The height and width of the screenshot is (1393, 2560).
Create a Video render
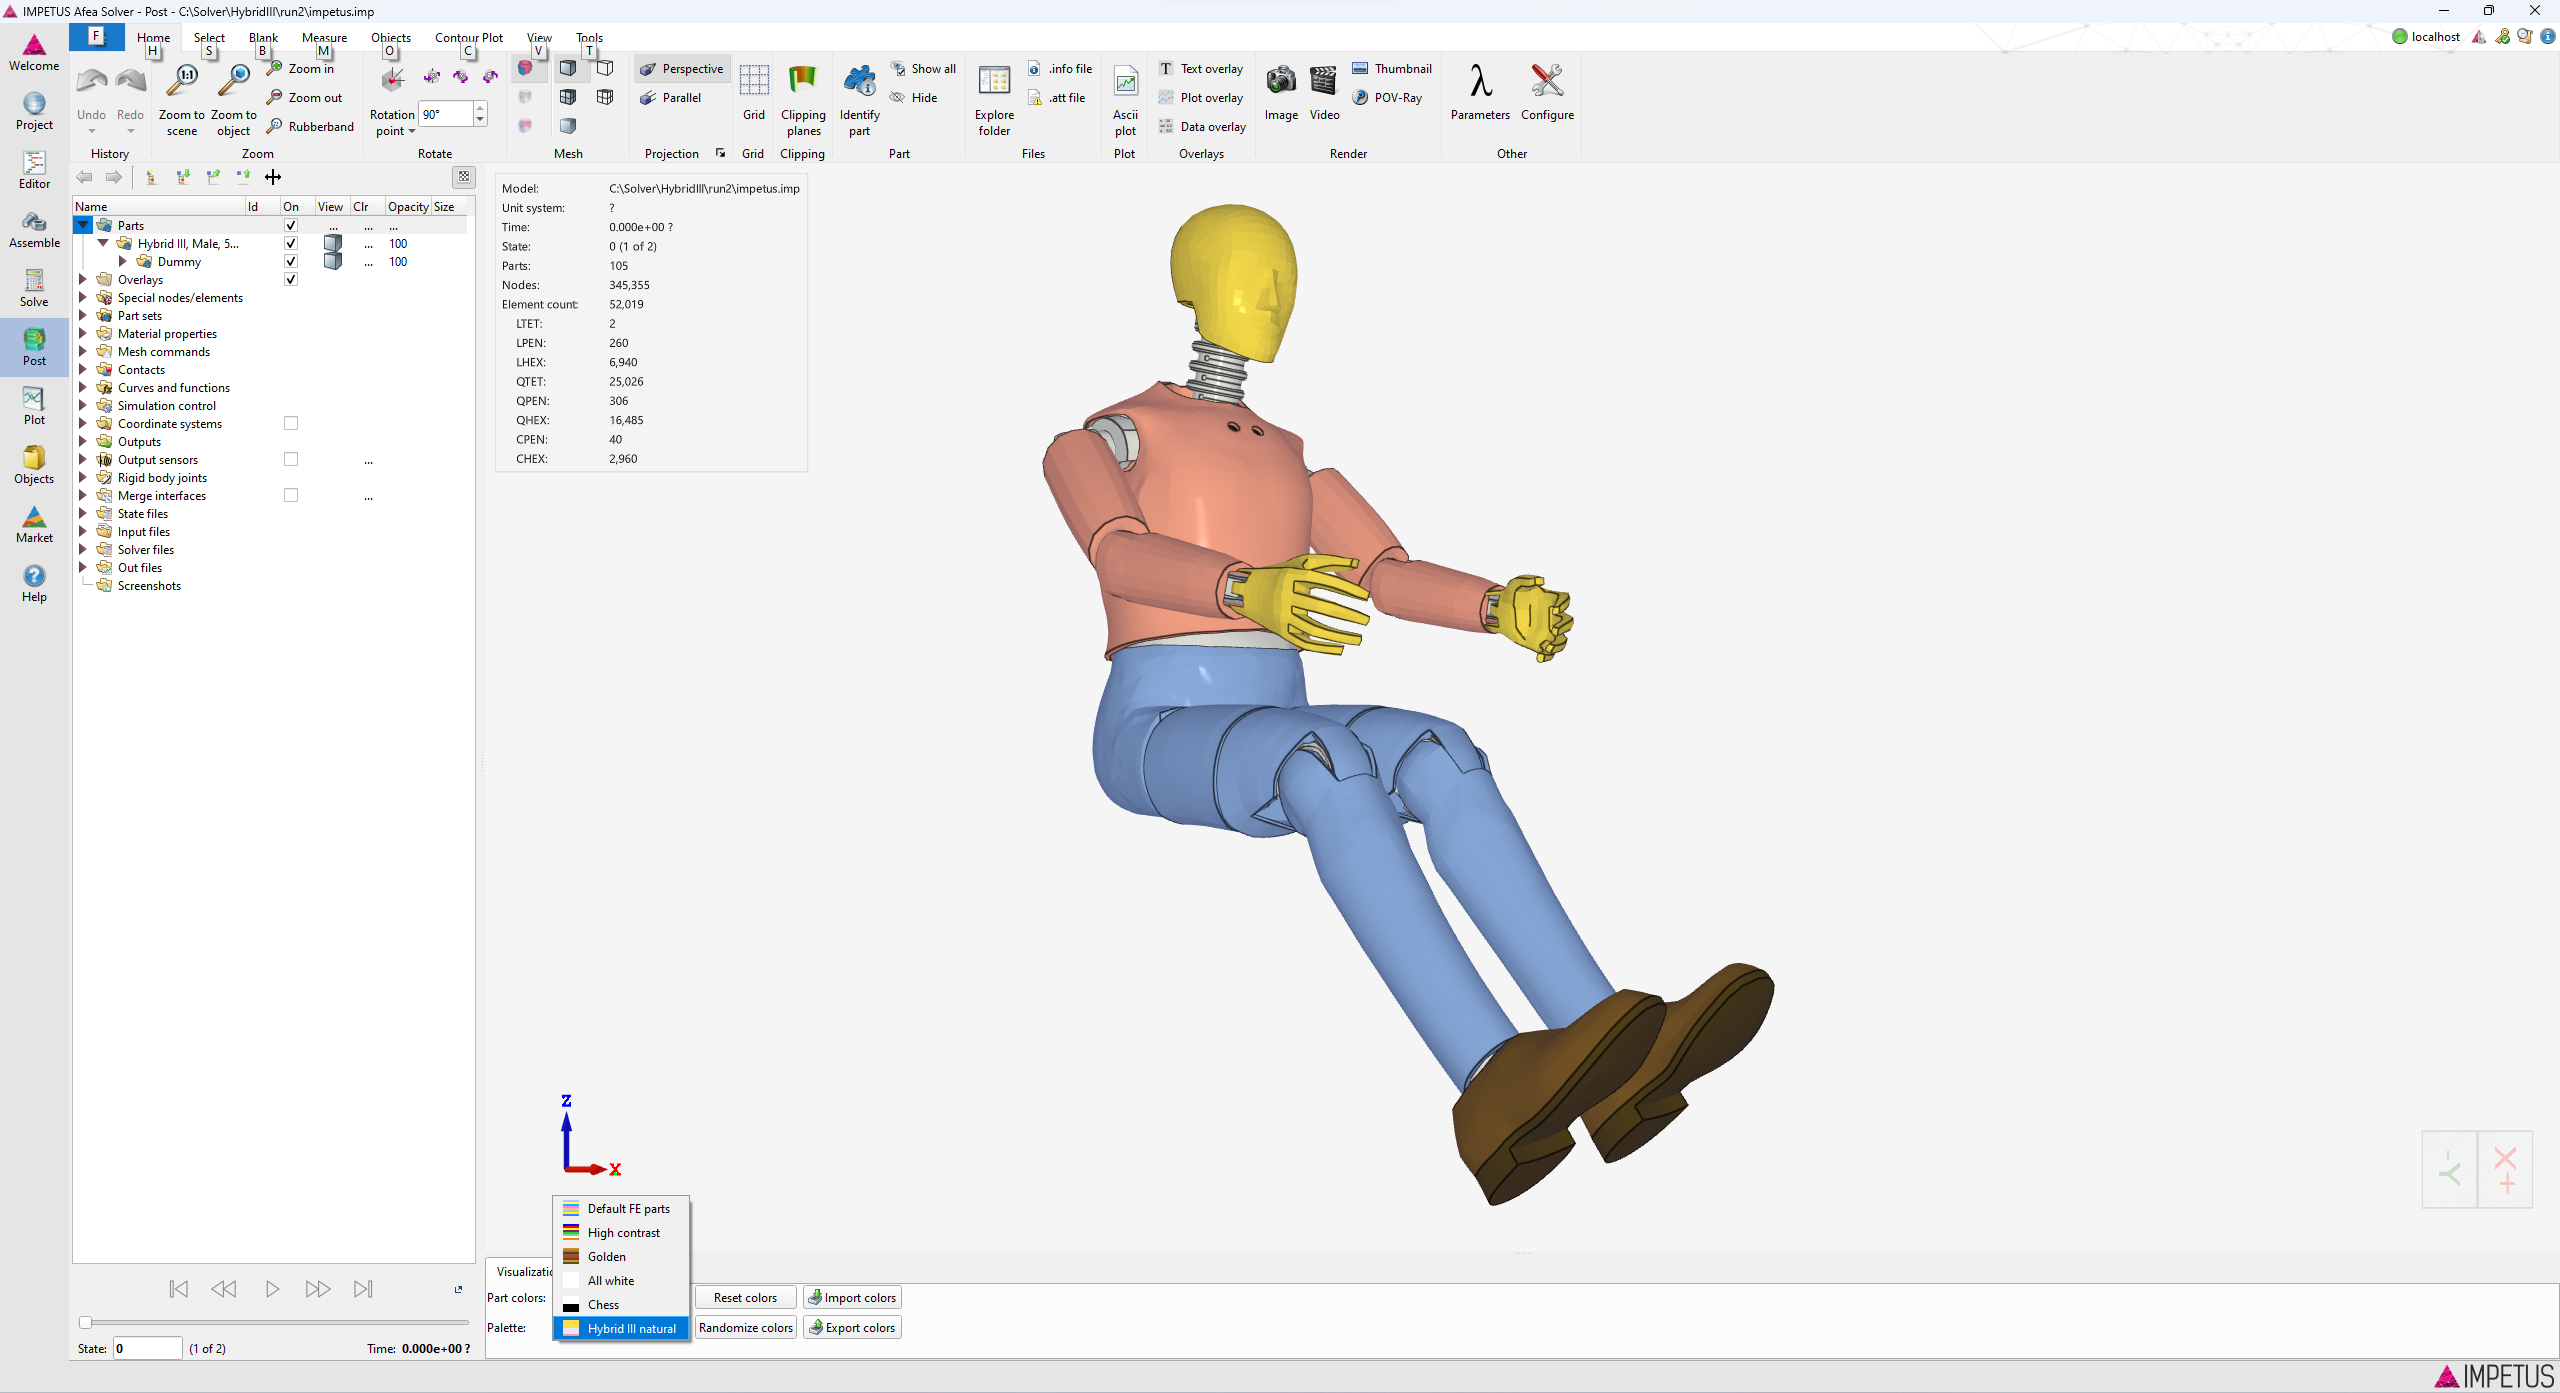(x=1324, y=93)
